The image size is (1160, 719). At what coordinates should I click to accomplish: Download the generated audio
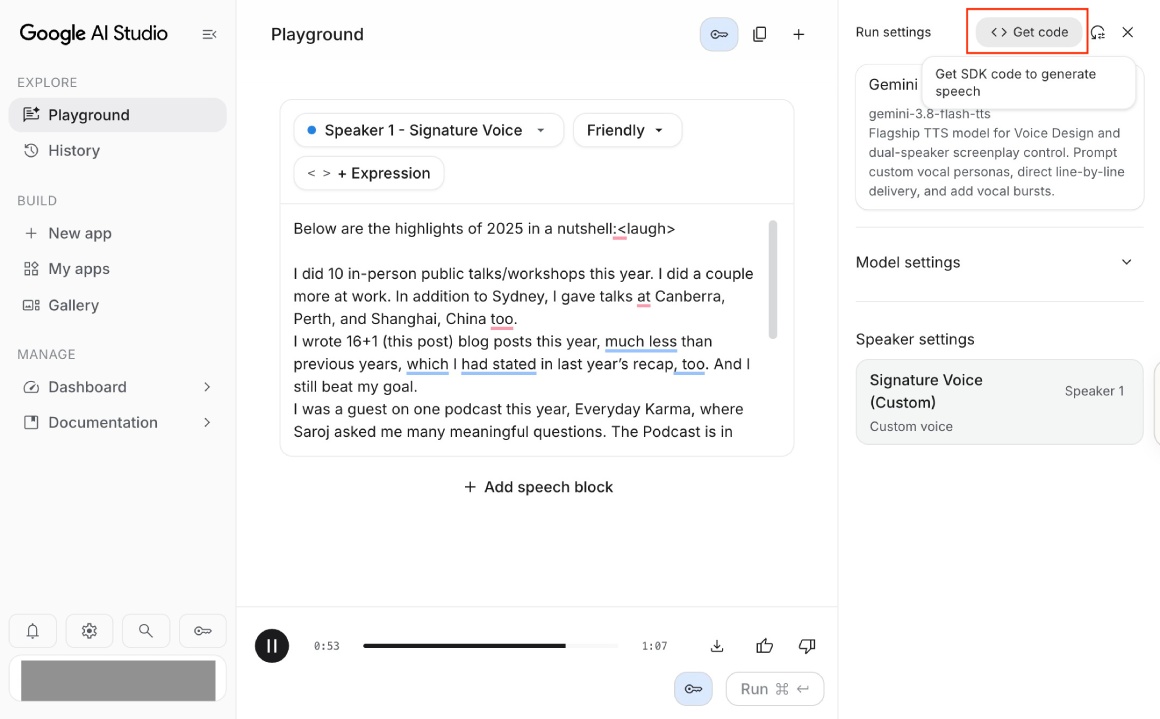coord(717,646)
